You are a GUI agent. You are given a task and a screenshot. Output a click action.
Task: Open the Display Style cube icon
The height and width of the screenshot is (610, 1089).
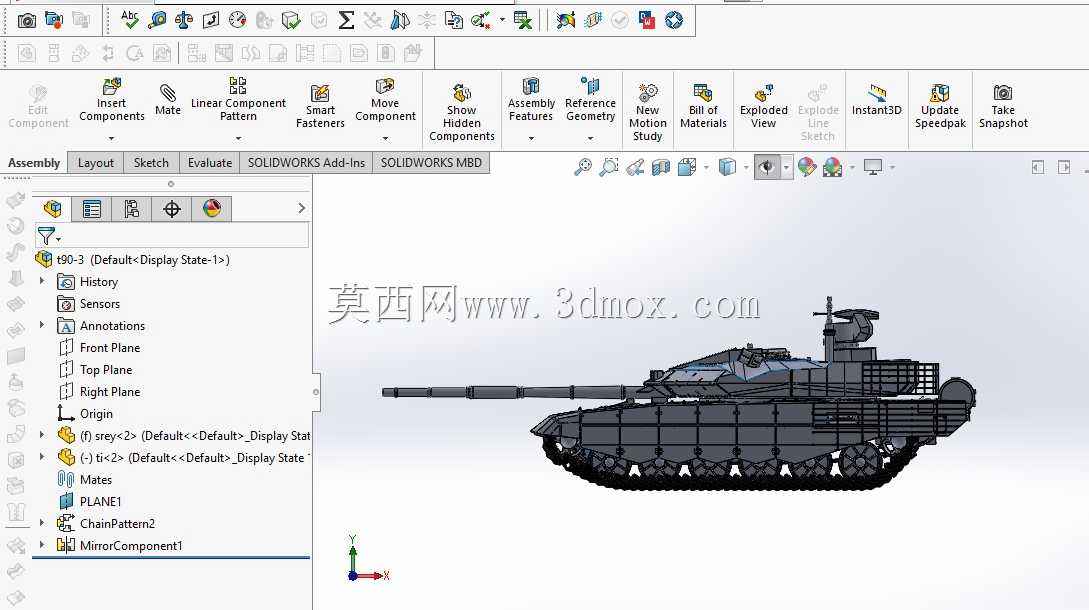pyautogui.click(x=727, y=167)
